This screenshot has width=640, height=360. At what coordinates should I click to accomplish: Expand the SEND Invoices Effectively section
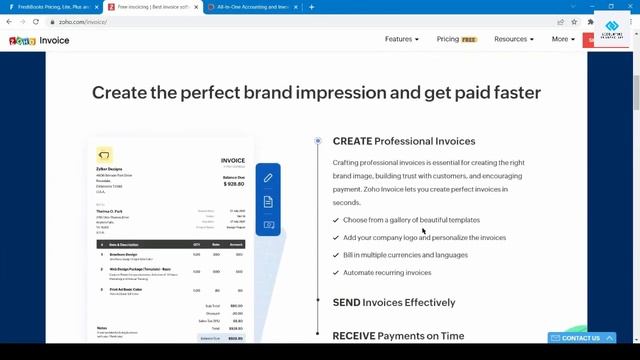coord(394,302)
